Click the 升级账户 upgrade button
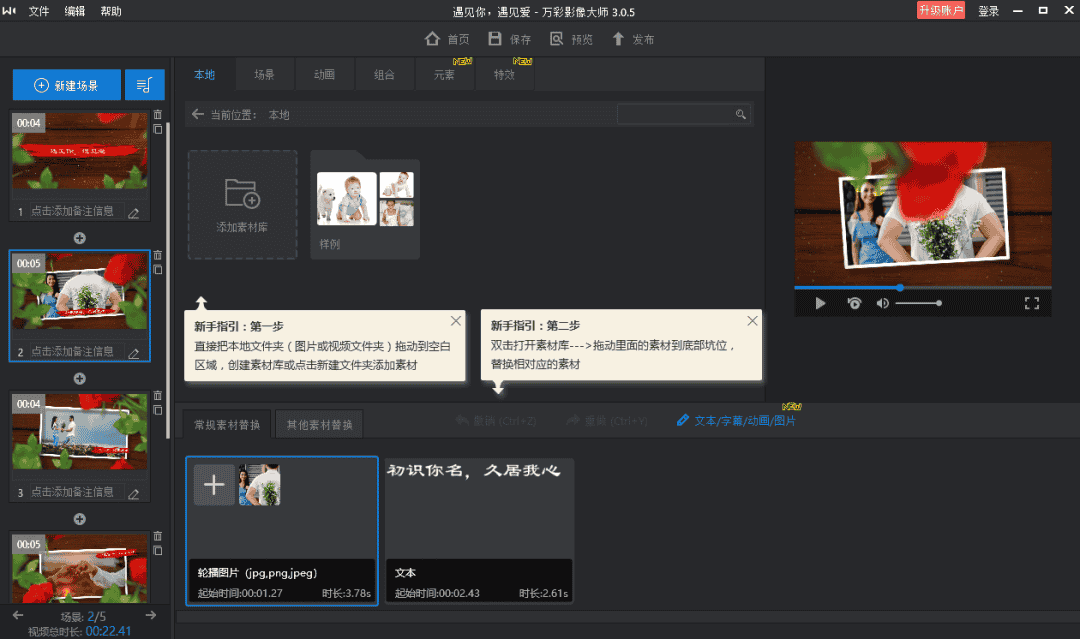 click(940, 11)
